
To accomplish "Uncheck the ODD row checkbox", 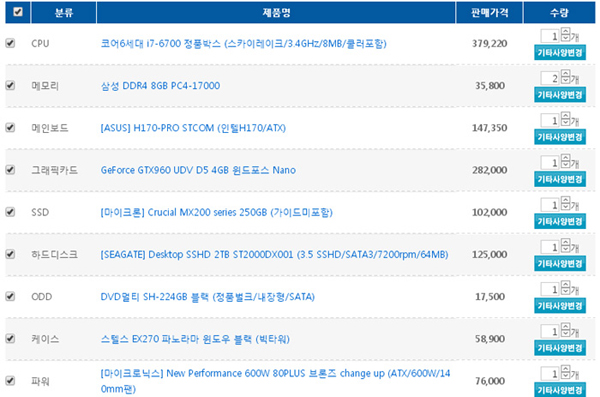I will (10, 296).
